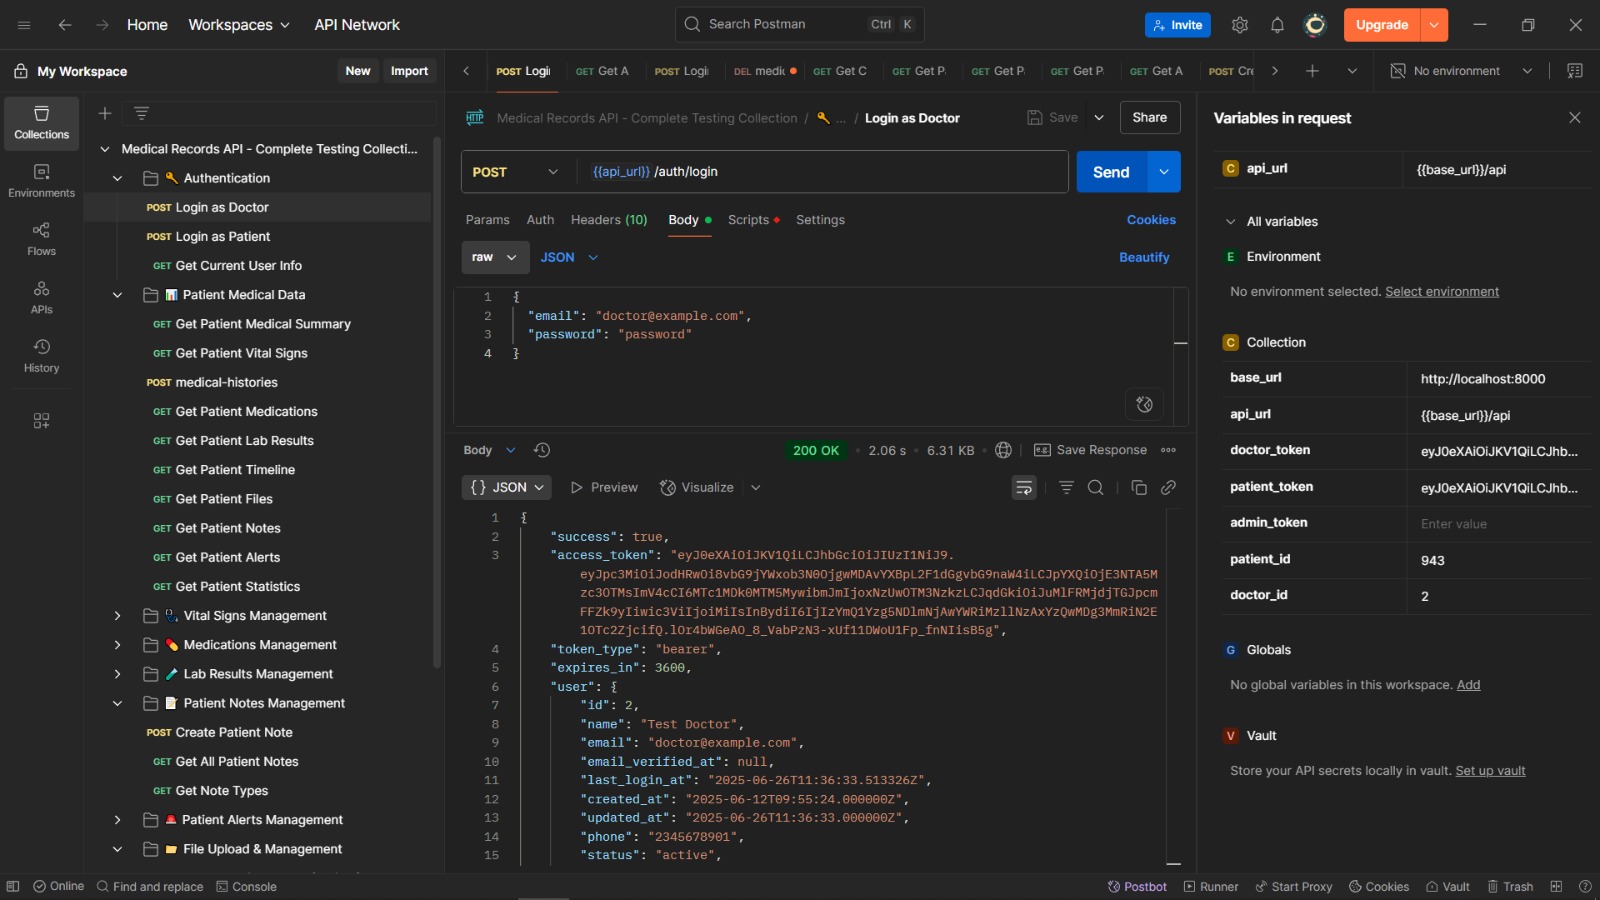The height and width of the screenshot is (900, 1600).
Task: Open the settings gear icon
Action: pos(1240,25)
